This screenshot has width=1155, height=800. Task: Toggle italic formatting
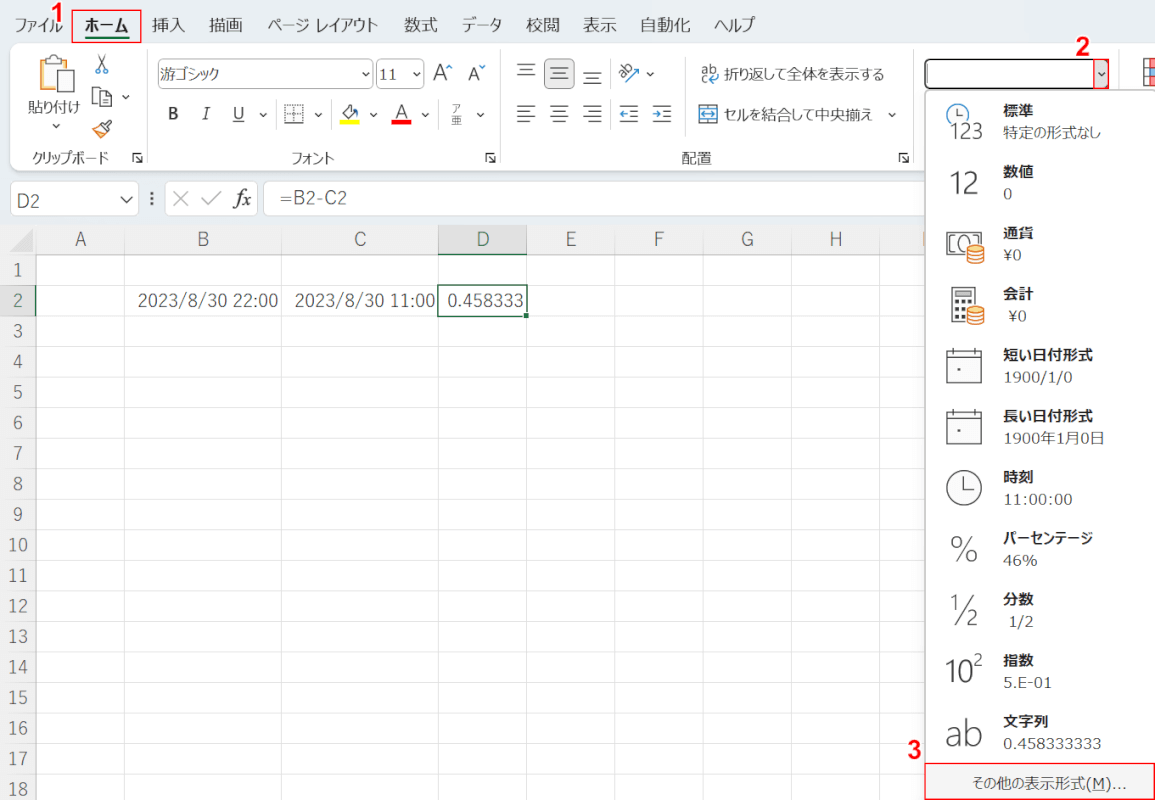click(x=205, y=114)
